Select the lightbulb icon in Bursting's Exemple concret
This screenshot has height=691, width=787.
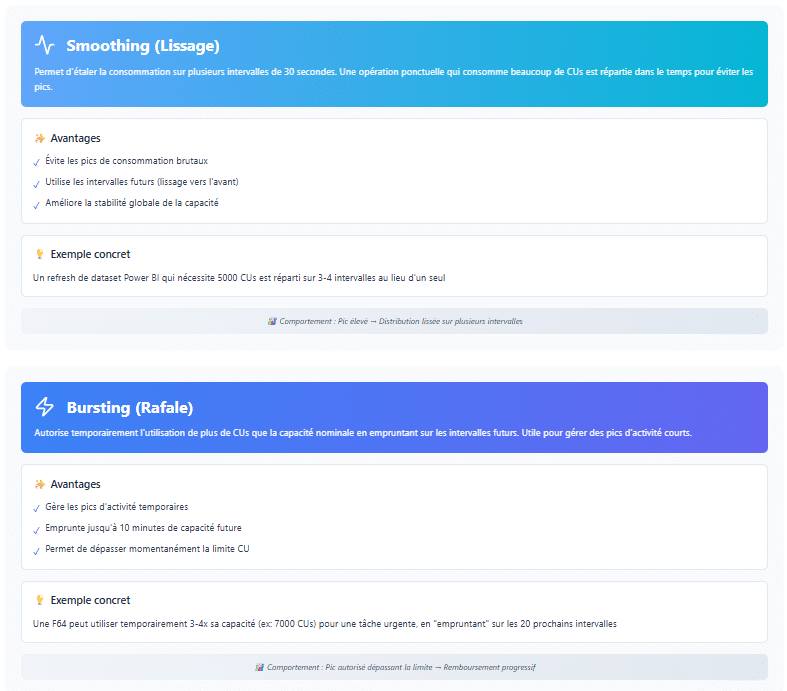click(x=40, y=601)
